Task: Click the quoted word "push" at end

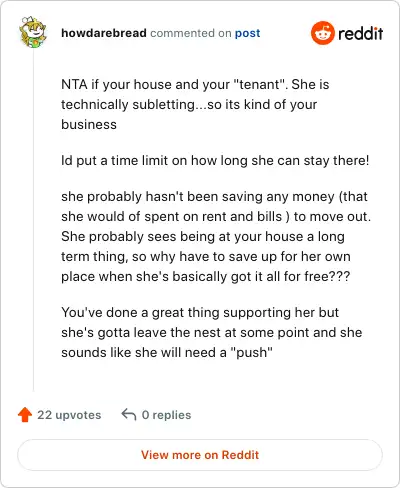Action: [x=251, y=352]
